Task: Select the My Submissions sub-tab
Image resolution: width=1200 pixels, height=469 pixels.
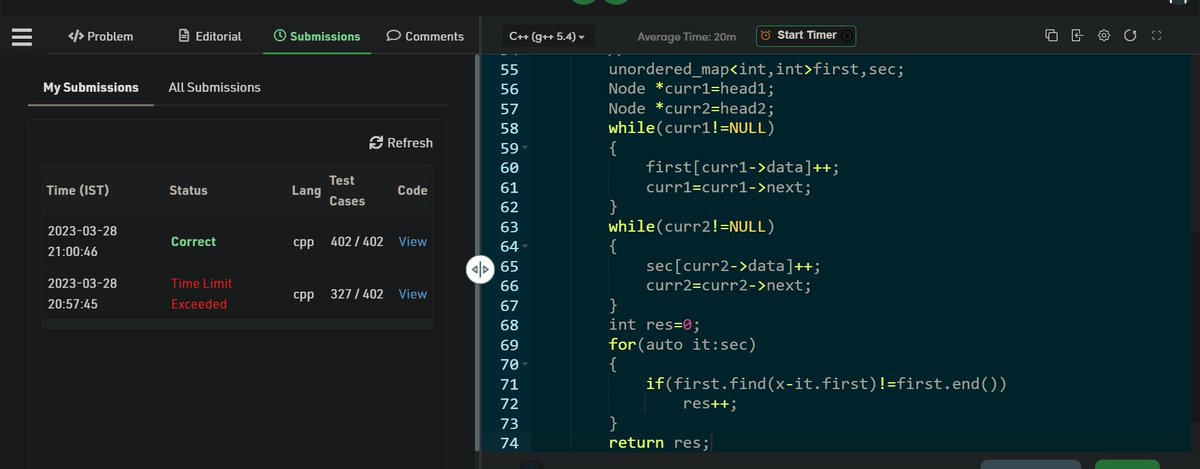Action: 91,87
